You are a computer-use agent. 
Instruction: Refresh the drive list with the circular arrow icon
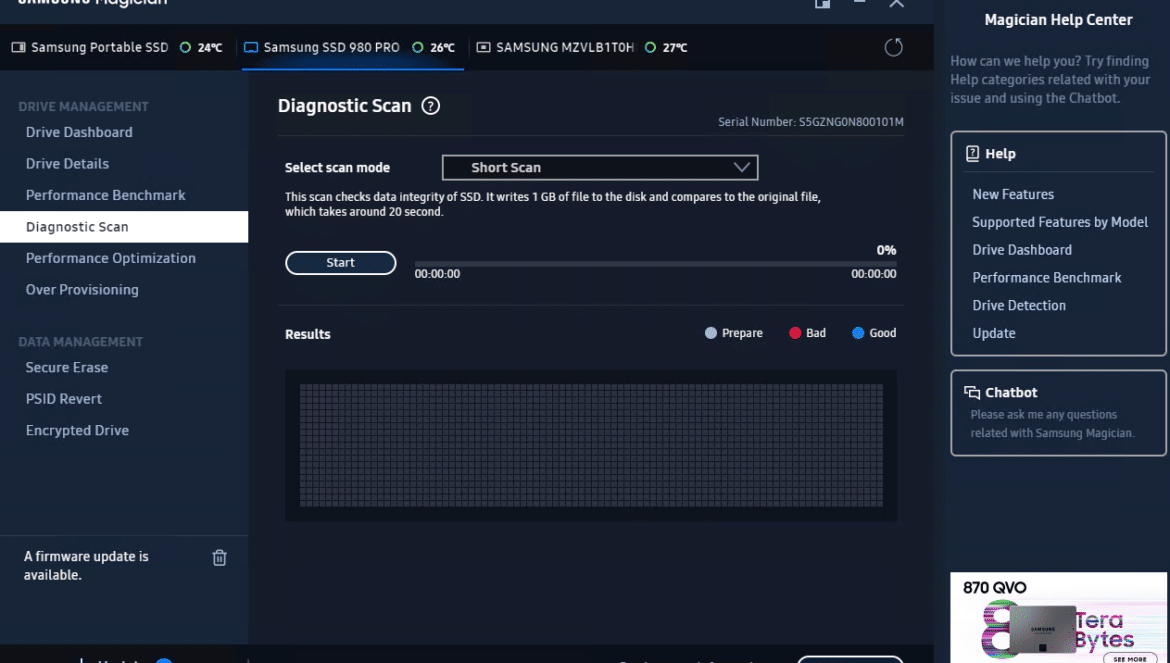[893, 48]
